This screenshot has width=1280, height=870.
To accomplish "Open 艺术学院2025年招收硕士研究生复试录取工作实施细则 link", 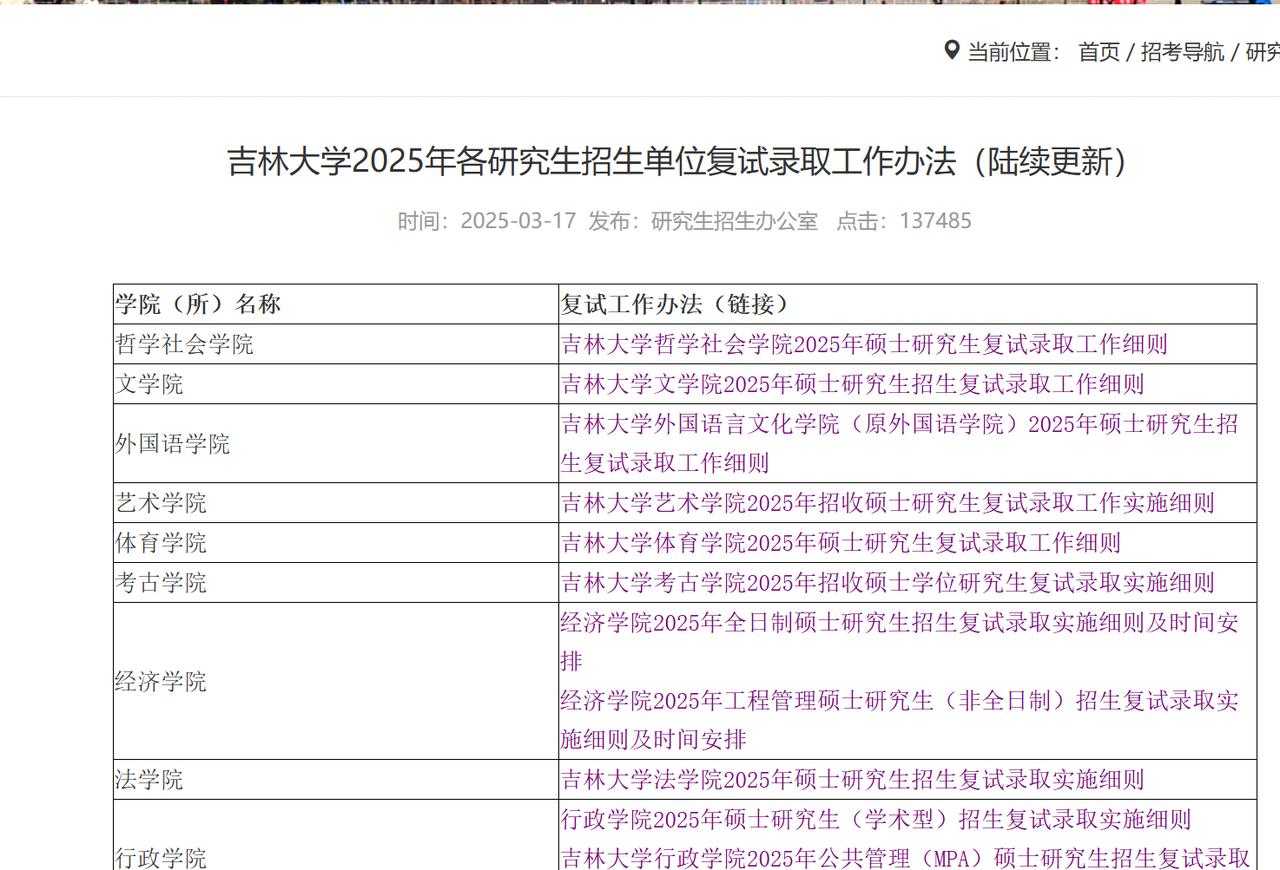I will point(887,503).
